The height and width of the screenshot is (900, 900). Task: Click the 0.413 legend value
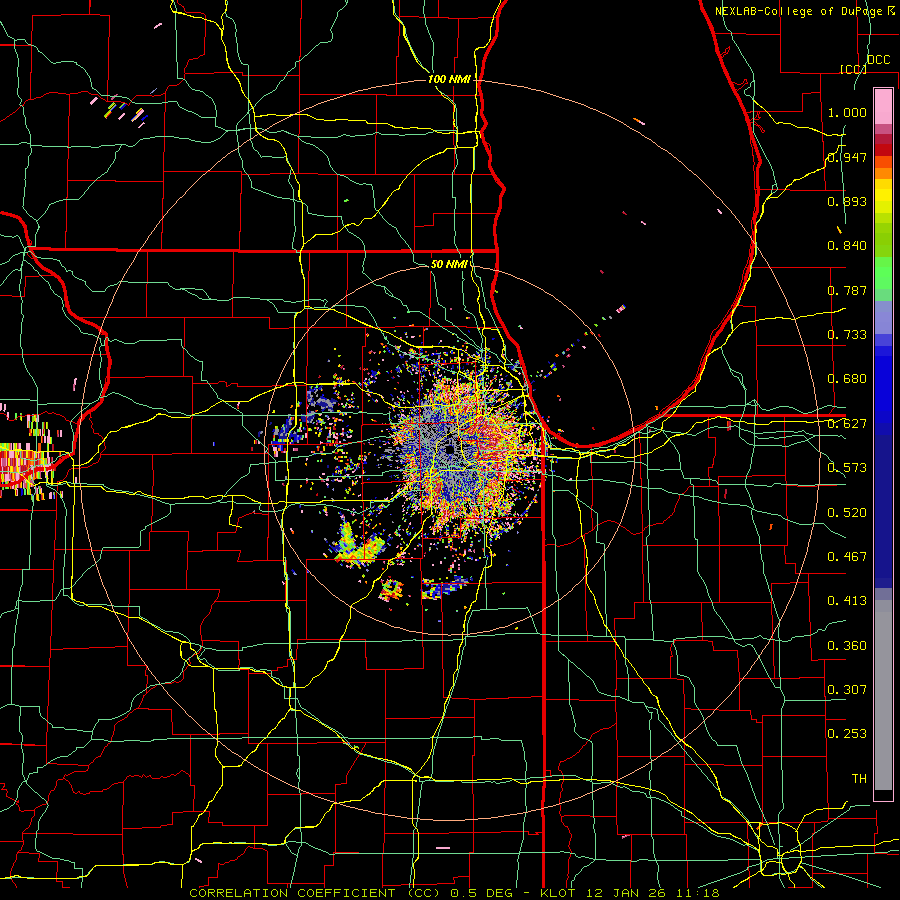847,601
